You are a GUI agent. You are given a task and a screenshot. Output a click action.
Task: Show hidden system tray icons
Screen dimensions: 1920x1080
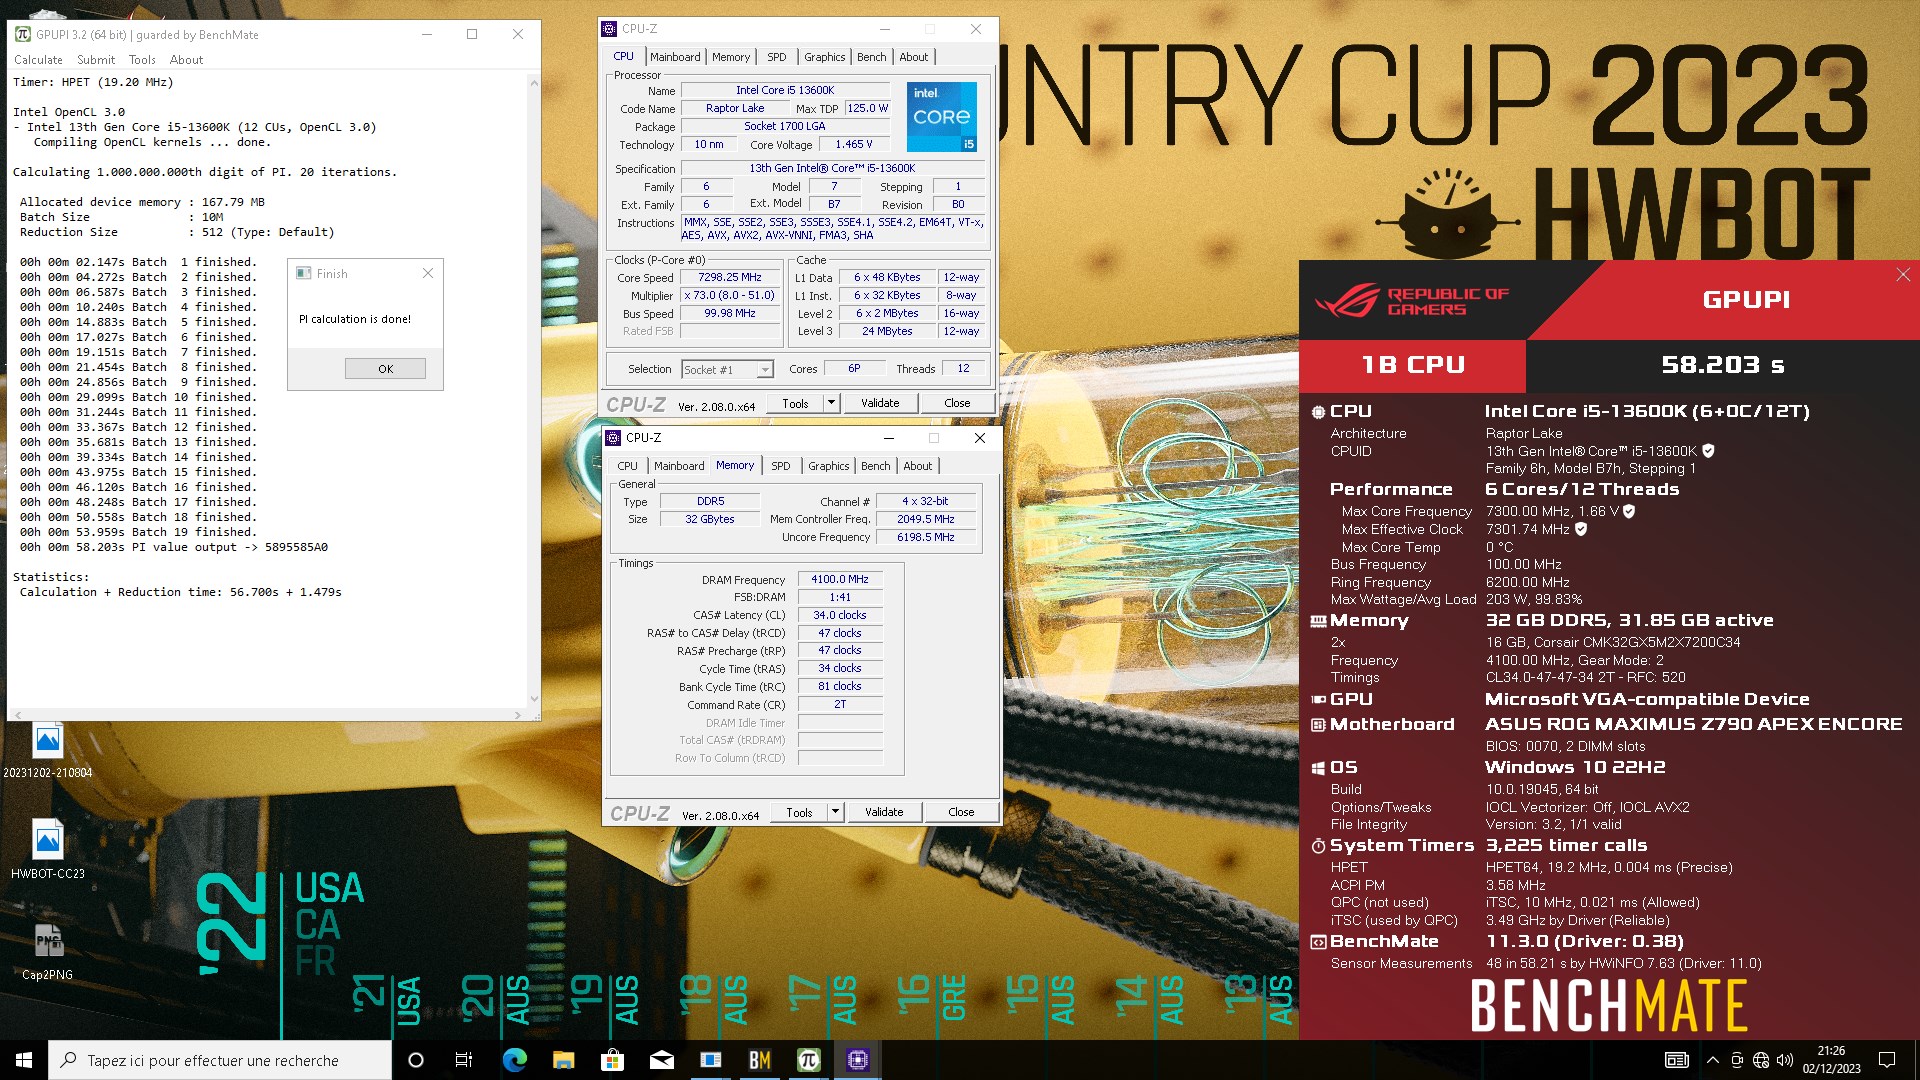tap(1712, 1060)
